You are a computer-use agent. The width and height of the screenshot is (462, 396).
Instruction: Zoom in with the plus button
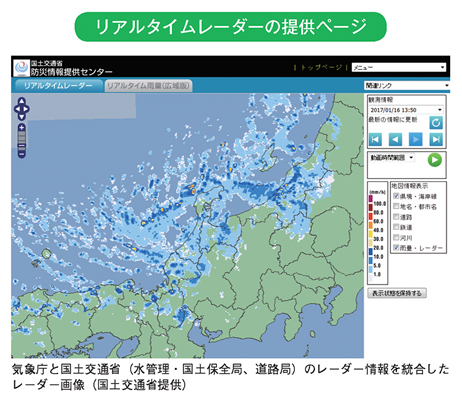(22, 127)
